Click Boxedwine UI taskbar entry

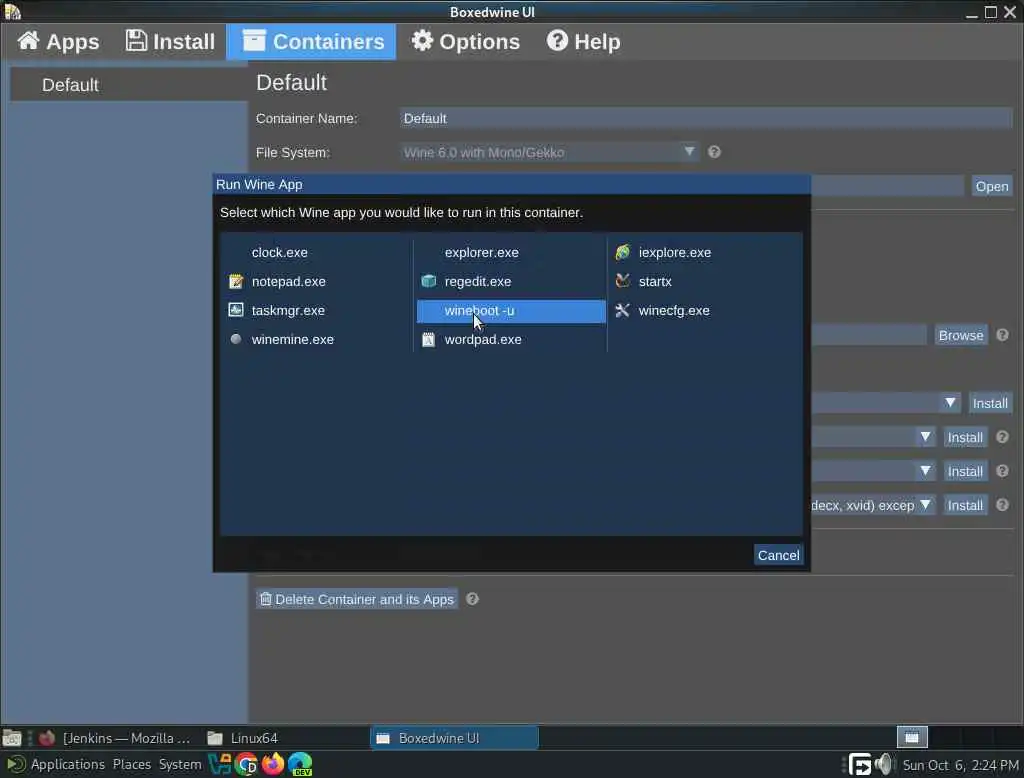(455, 738)
